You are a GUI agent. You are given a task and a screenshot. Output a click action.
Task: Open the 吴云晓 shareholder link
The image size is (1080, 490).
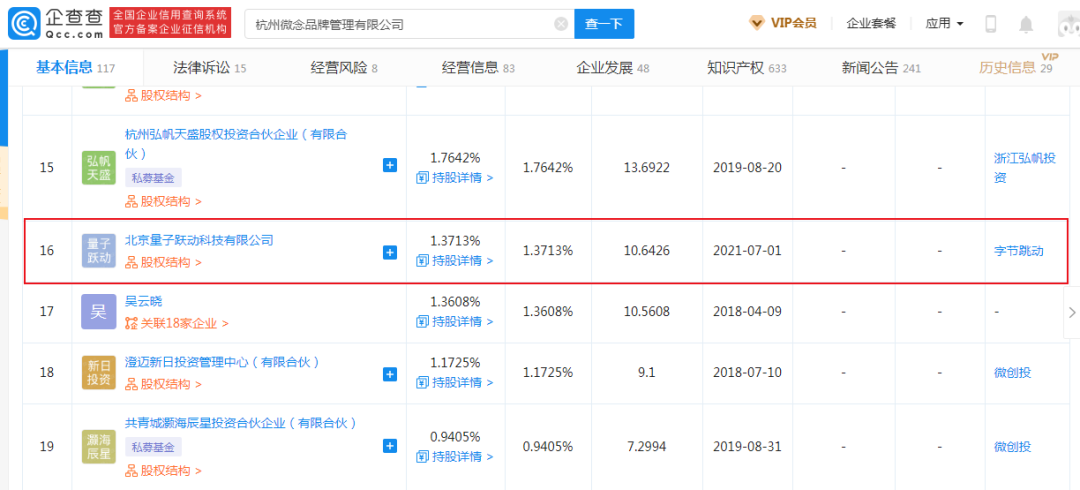(x=145, y=301)
